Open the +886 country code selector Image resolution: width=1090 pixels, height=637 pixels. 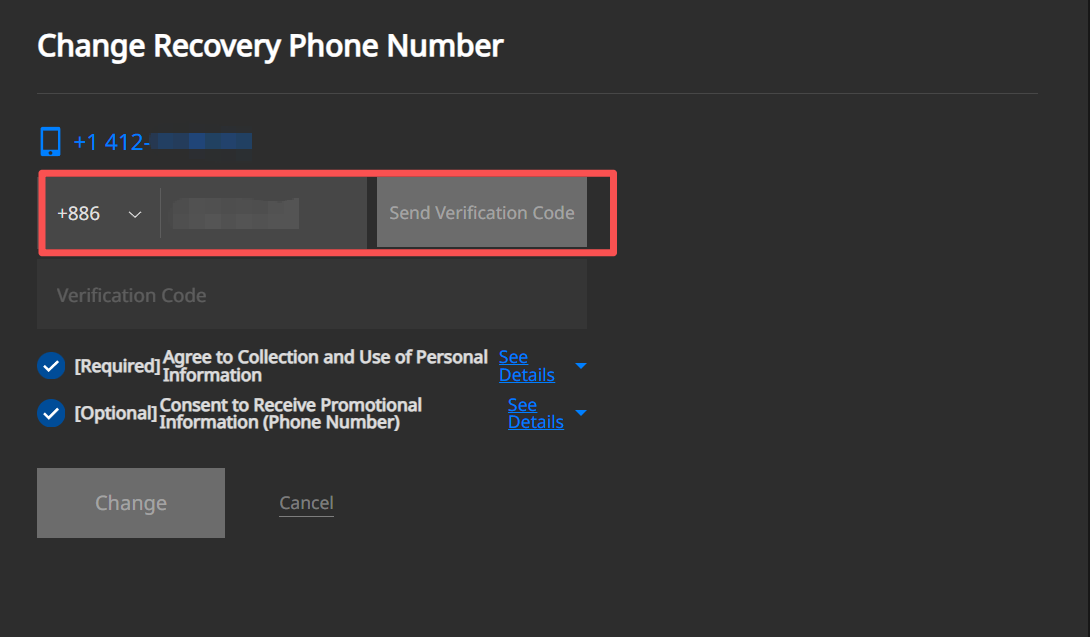pos(99,213)
